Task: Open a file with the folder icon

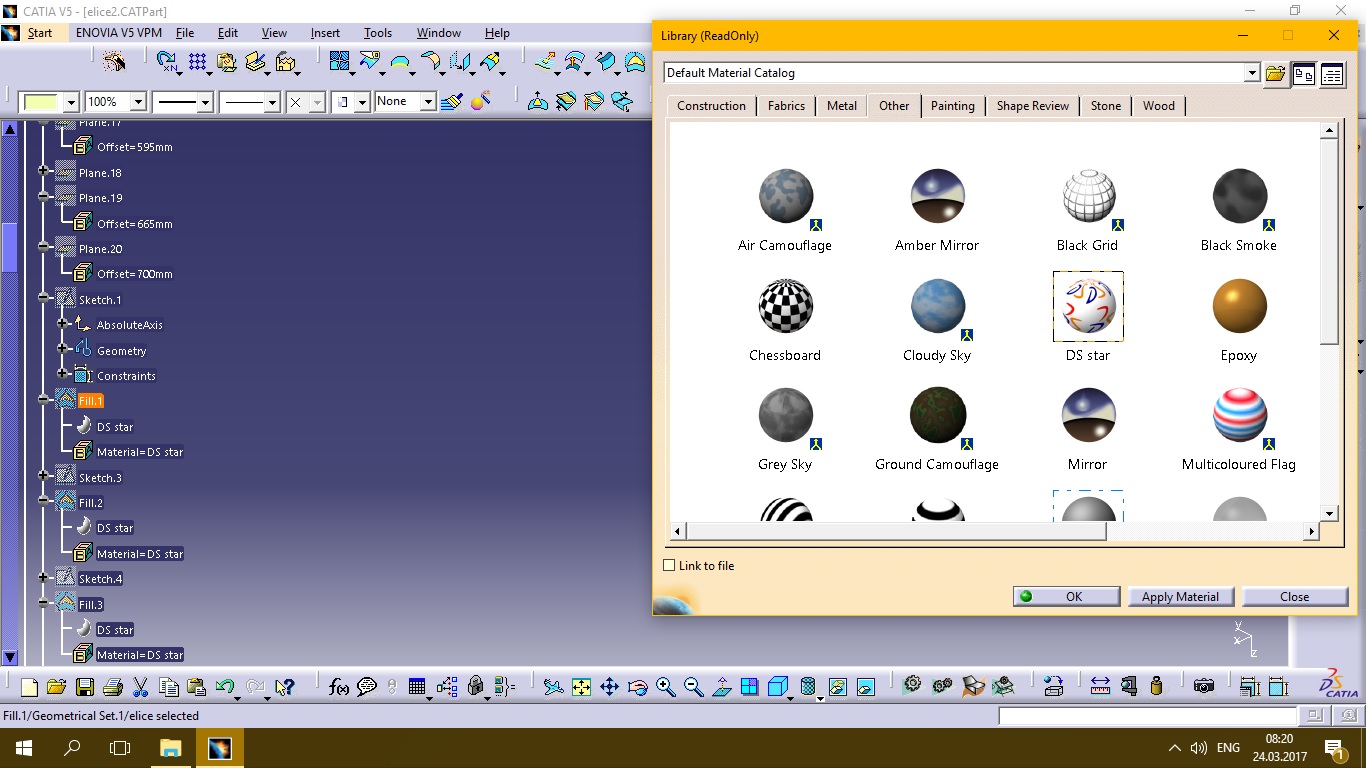Action: point(56,687)
